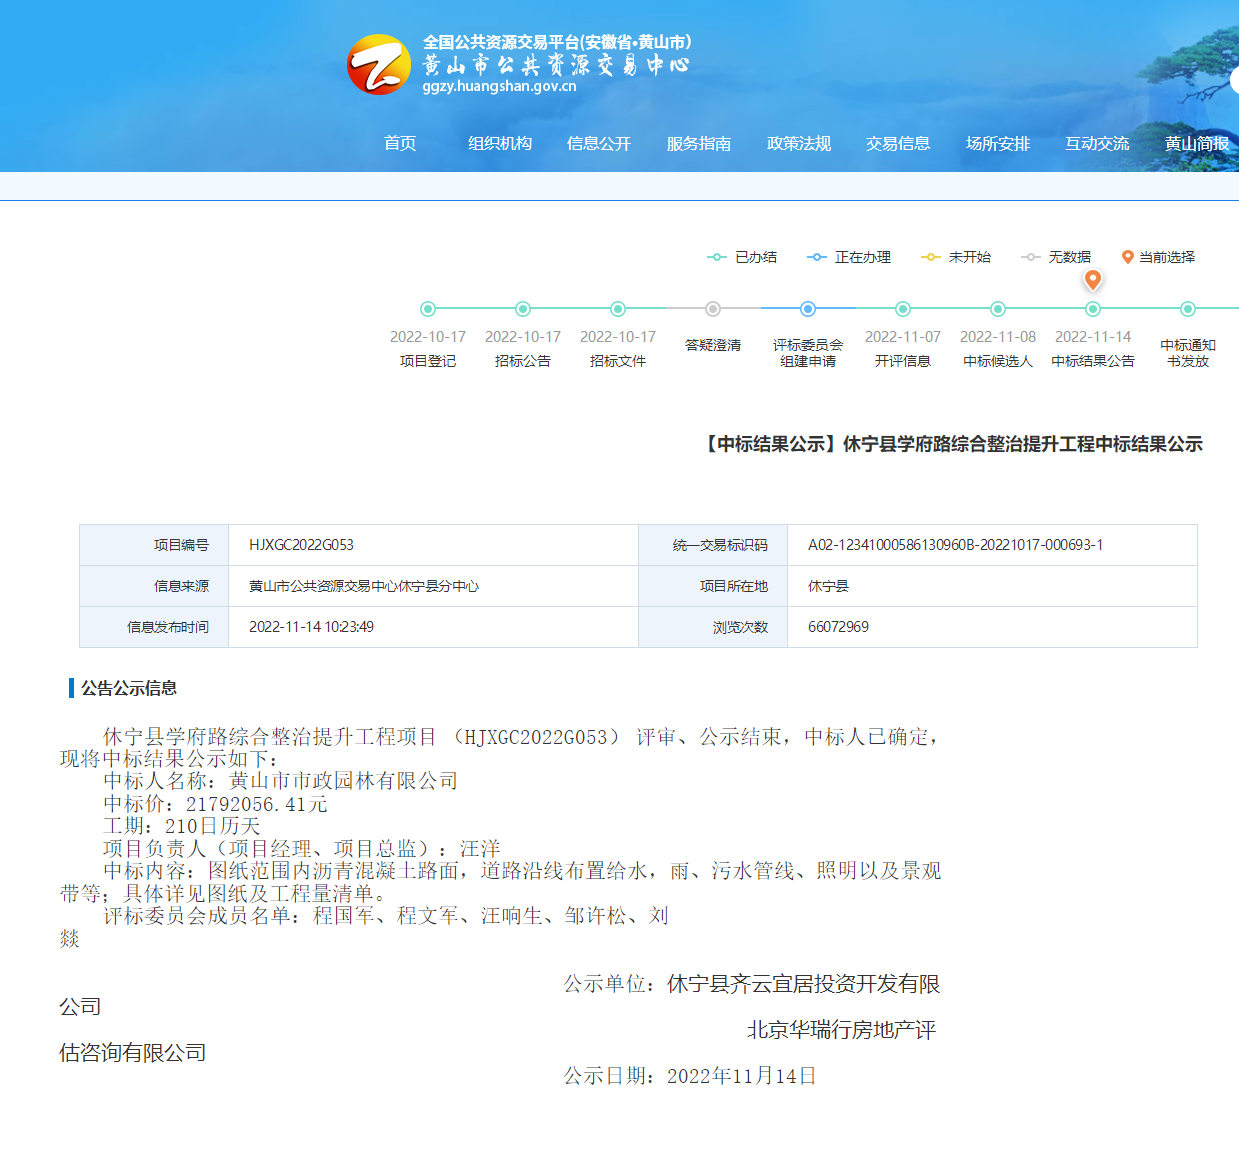Open the 中标通知书发放 timeline step
Screen dimensions: 1239x1166
click(x=1188, y=309)
